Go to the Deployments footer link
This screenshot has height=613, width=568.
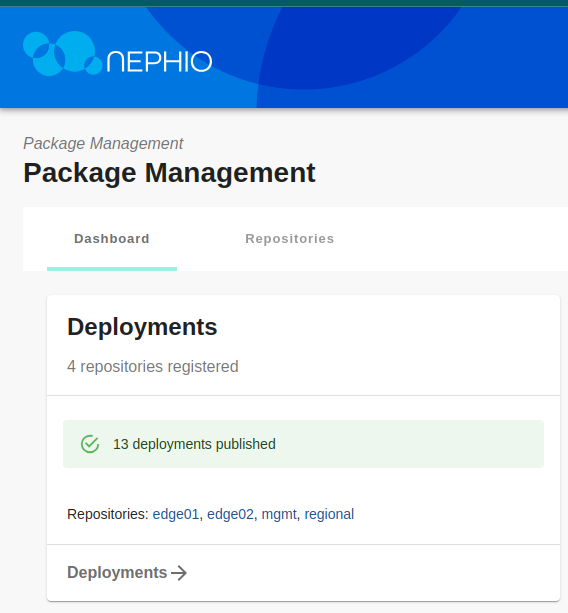[117, 573]
